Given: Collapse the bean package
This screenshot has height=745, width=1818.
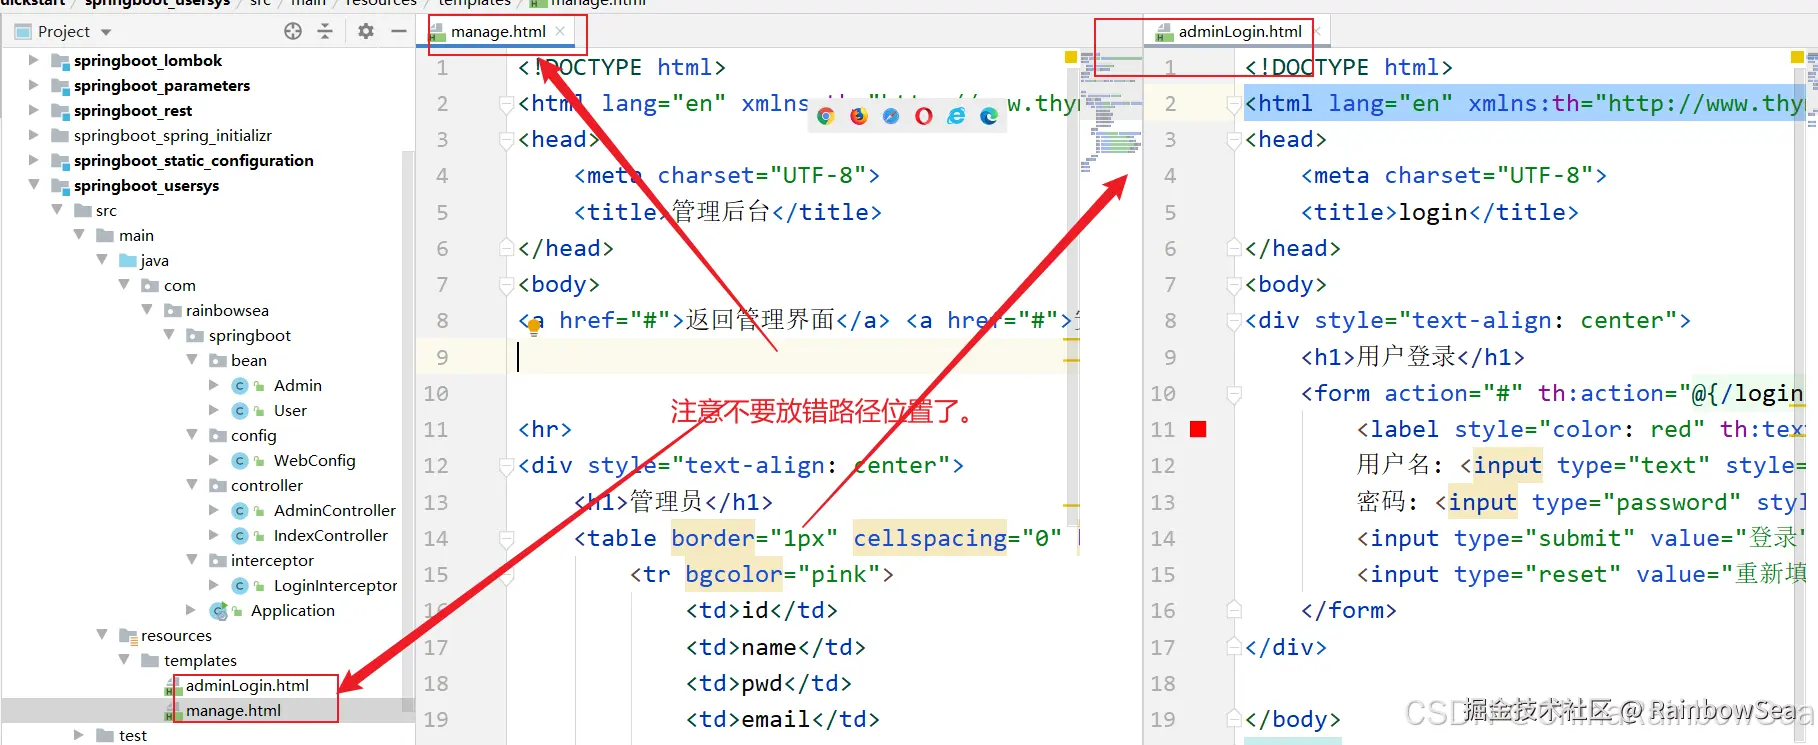Looking at the screenshot, I should (192, 360).
